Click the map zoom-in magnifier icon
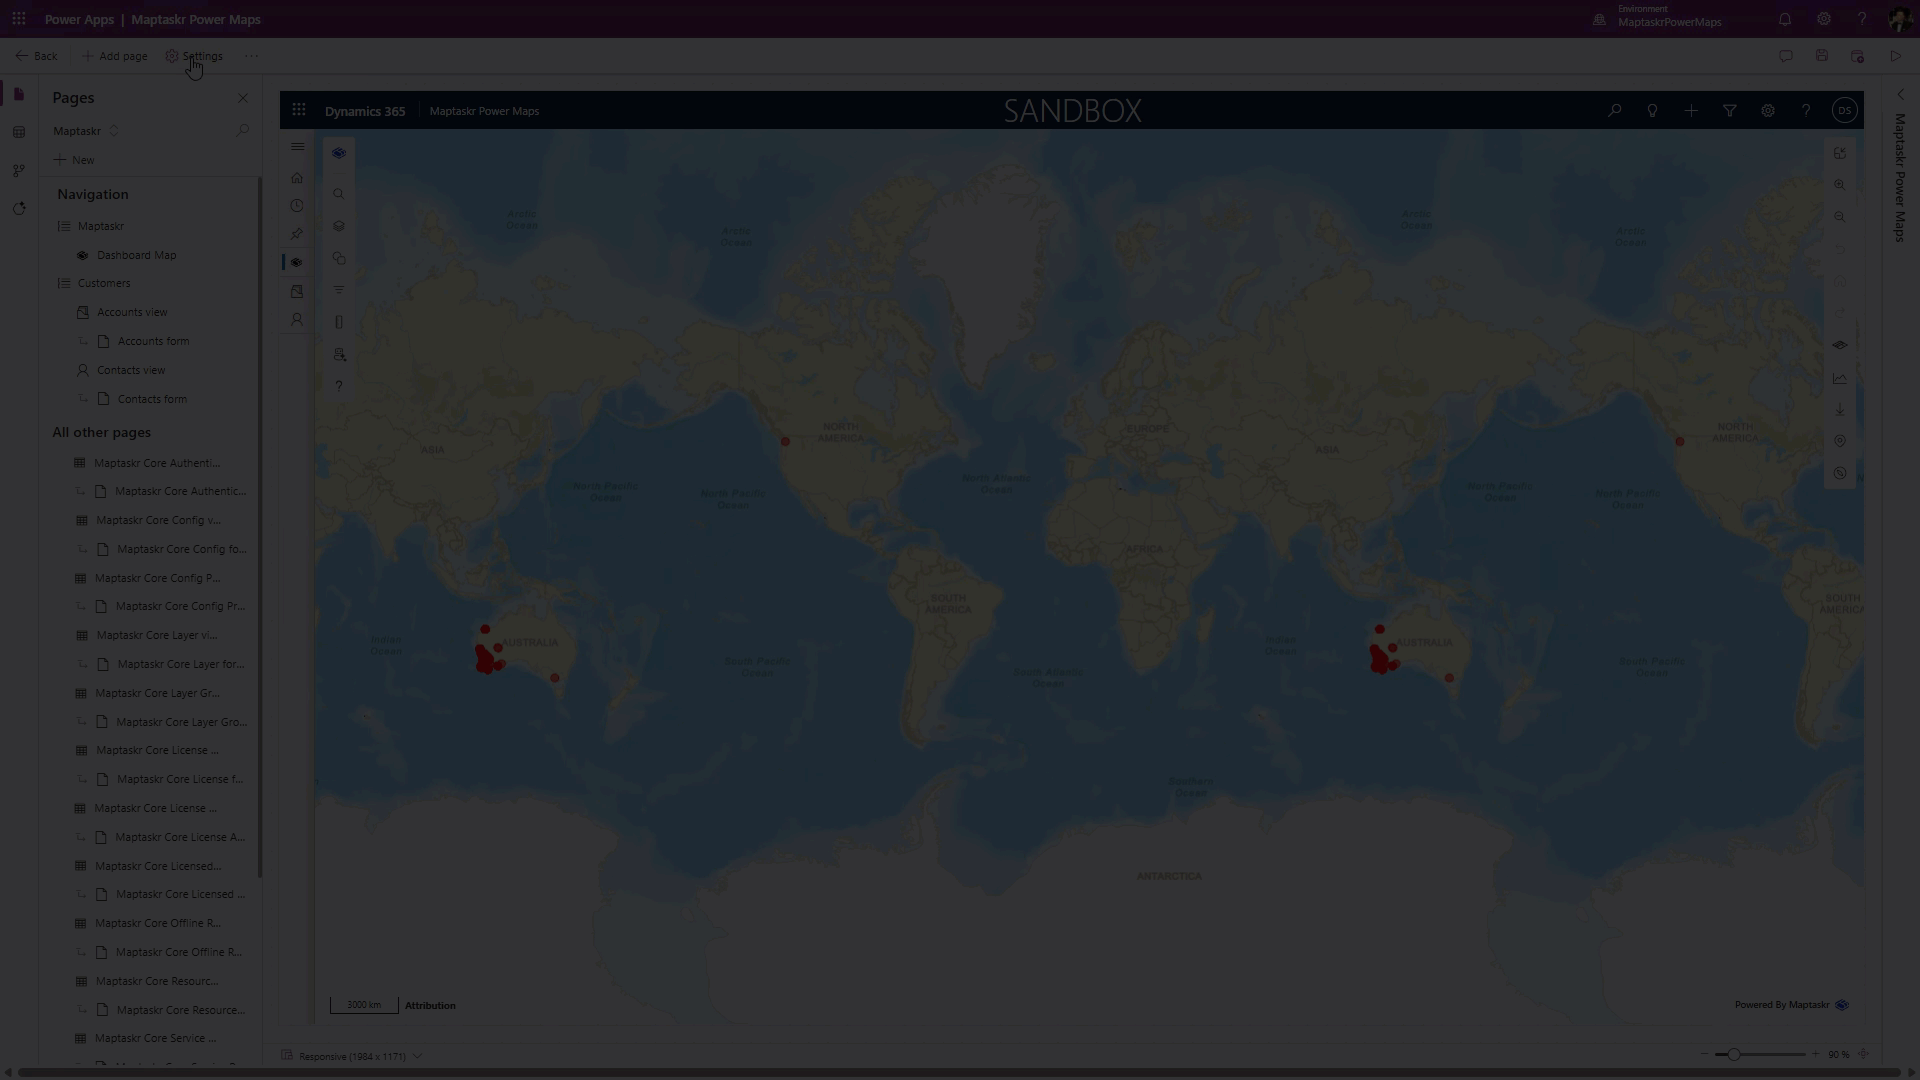Image resolution: width=1920 pixels, height=1080 pixels. click(x=1840, y=185)
